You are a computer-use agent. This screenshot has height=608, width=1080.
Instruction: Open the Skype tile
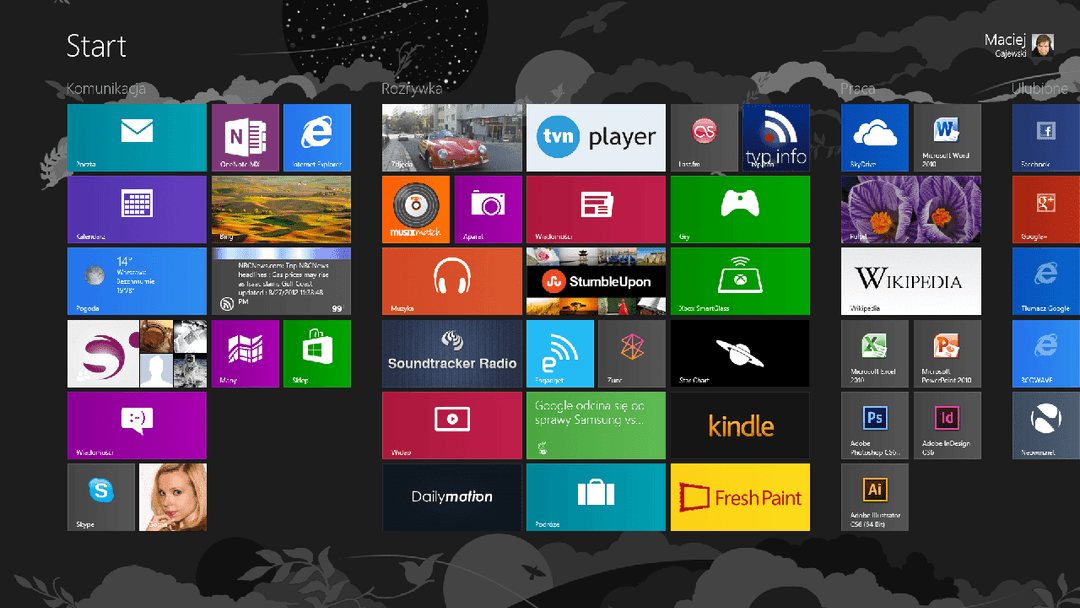pos(101,497)
